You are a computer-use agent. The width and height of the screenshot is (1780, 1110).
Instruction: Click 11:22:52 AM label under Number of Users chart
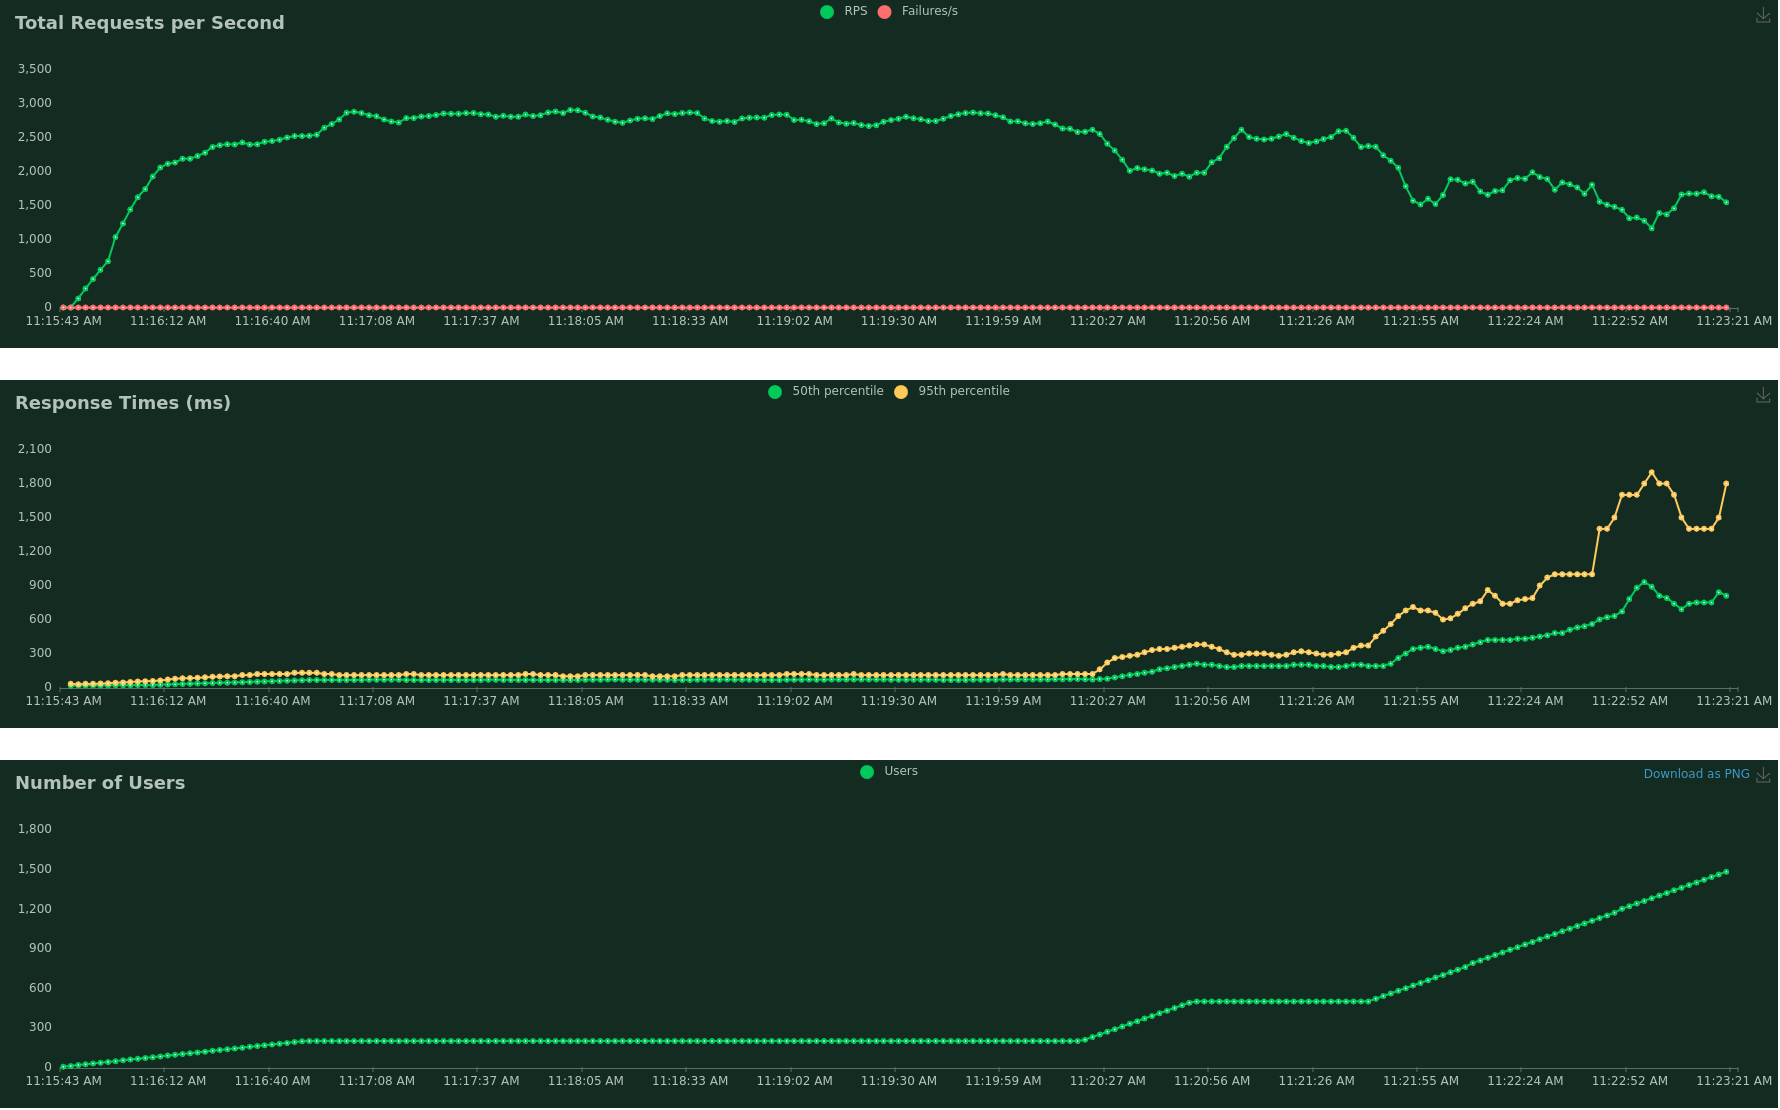pyautogui.click(x=1629, y=1081)
